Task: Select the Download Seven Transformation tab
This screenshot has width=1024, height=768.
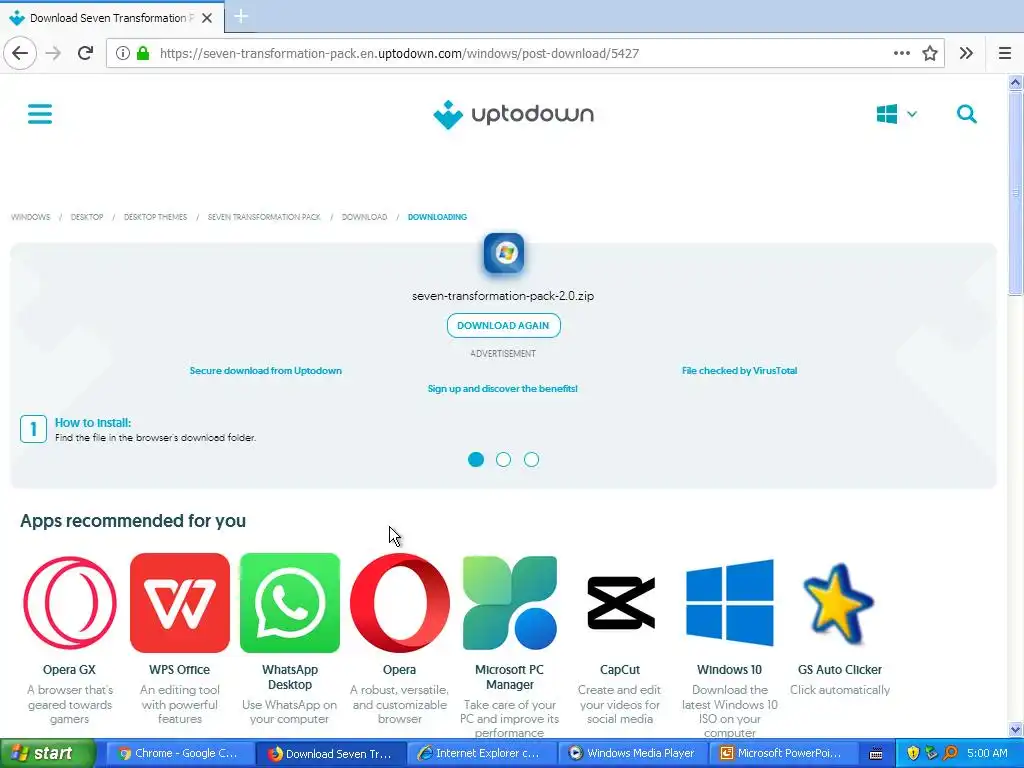Action: (x=112, y=18)
